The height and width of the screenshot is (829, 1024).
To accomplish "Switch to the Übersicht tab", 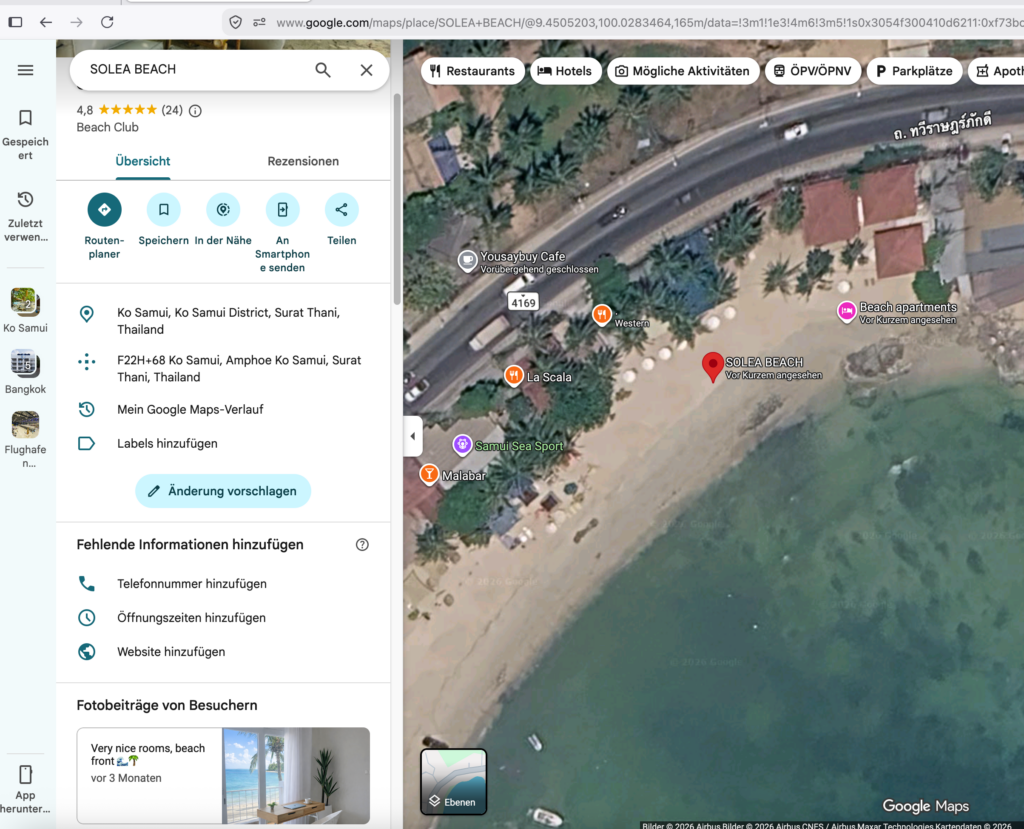I will [142, 161].
